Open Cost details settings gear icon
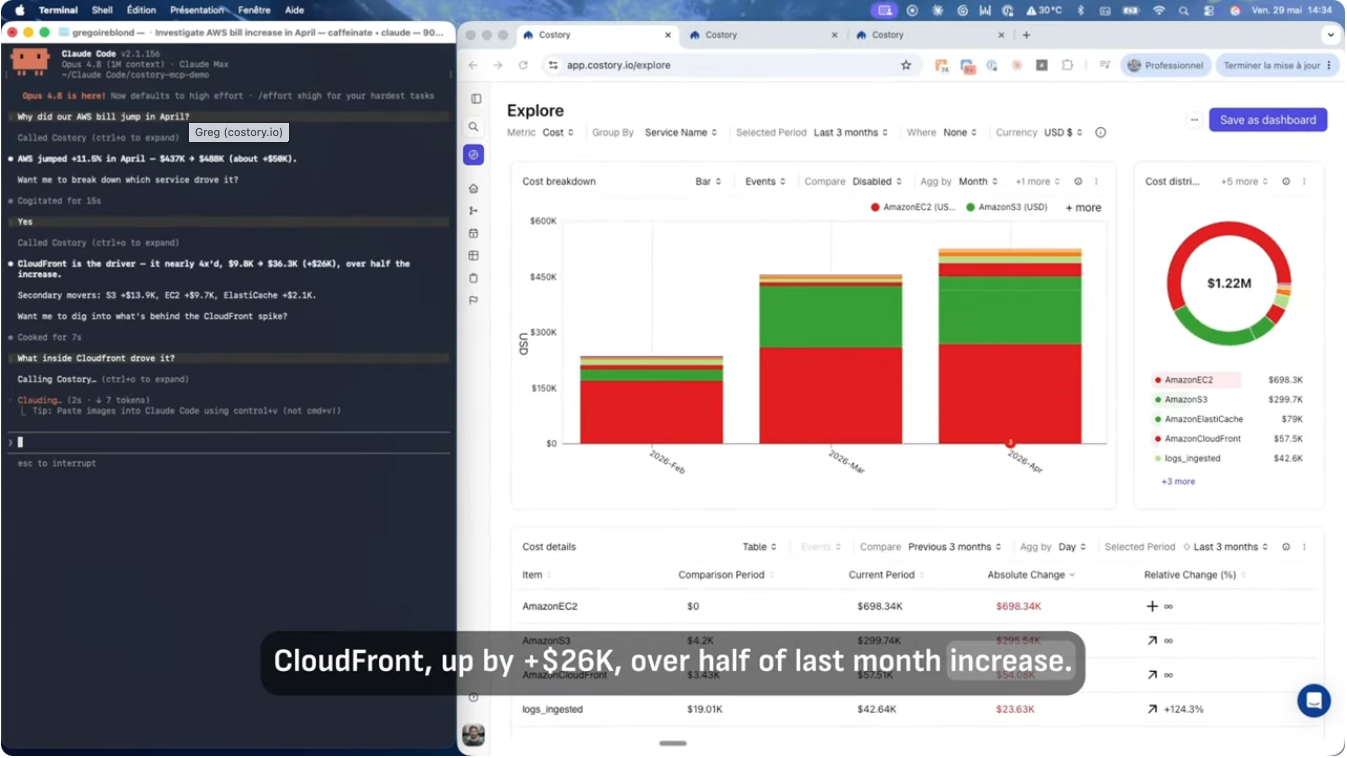The height and width of the screenshot is (758, 1347). [1286, 547]
